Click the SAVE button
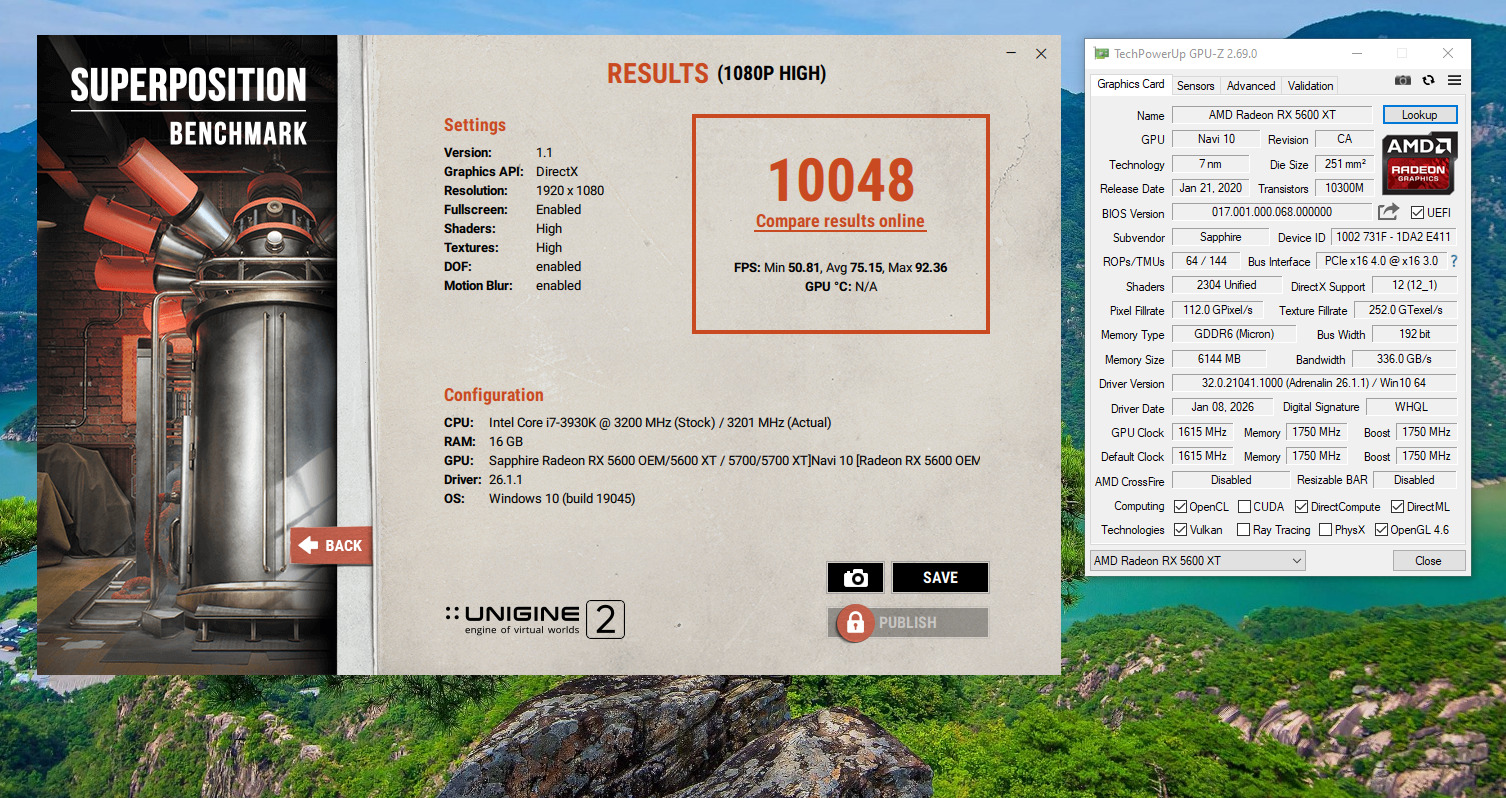1506x798 pixels. click(x=940, y=578)
